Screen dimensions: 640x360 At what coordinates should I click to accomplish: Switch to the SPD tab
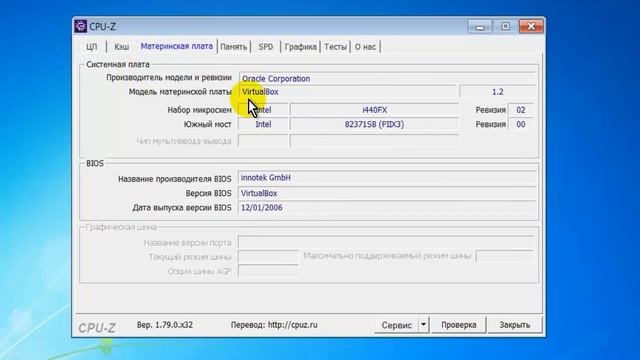266,47
